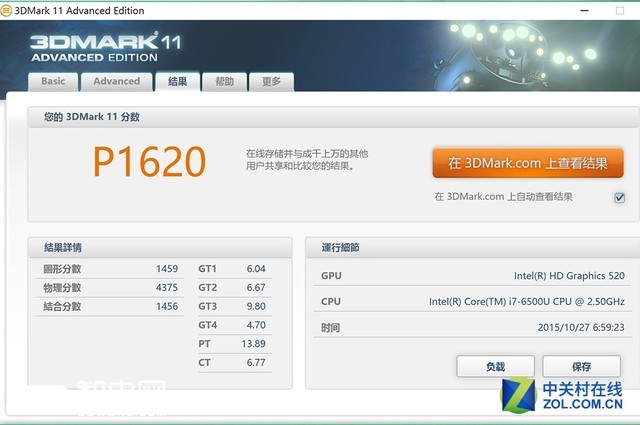This screenshot has width=640, height=425.
Task: Click the P1620 score value
Action: [x=149, y=162]
